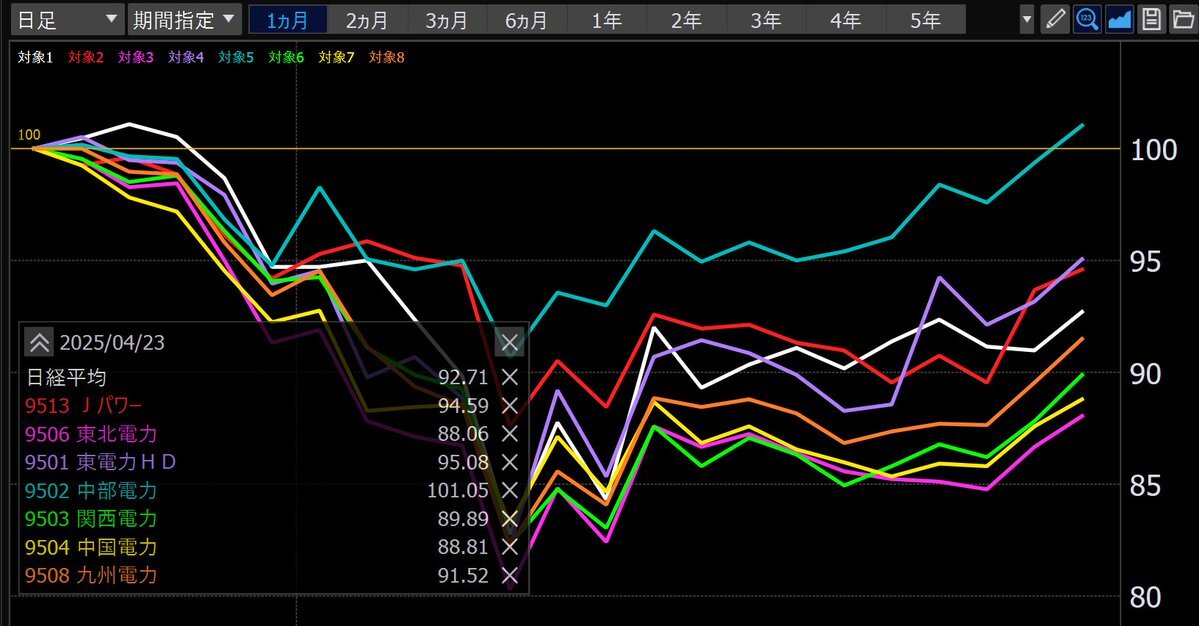Remove 9508 九州電力 from the comparison
This screenshot has height=626, width=1199.
[x=509, y=575]
